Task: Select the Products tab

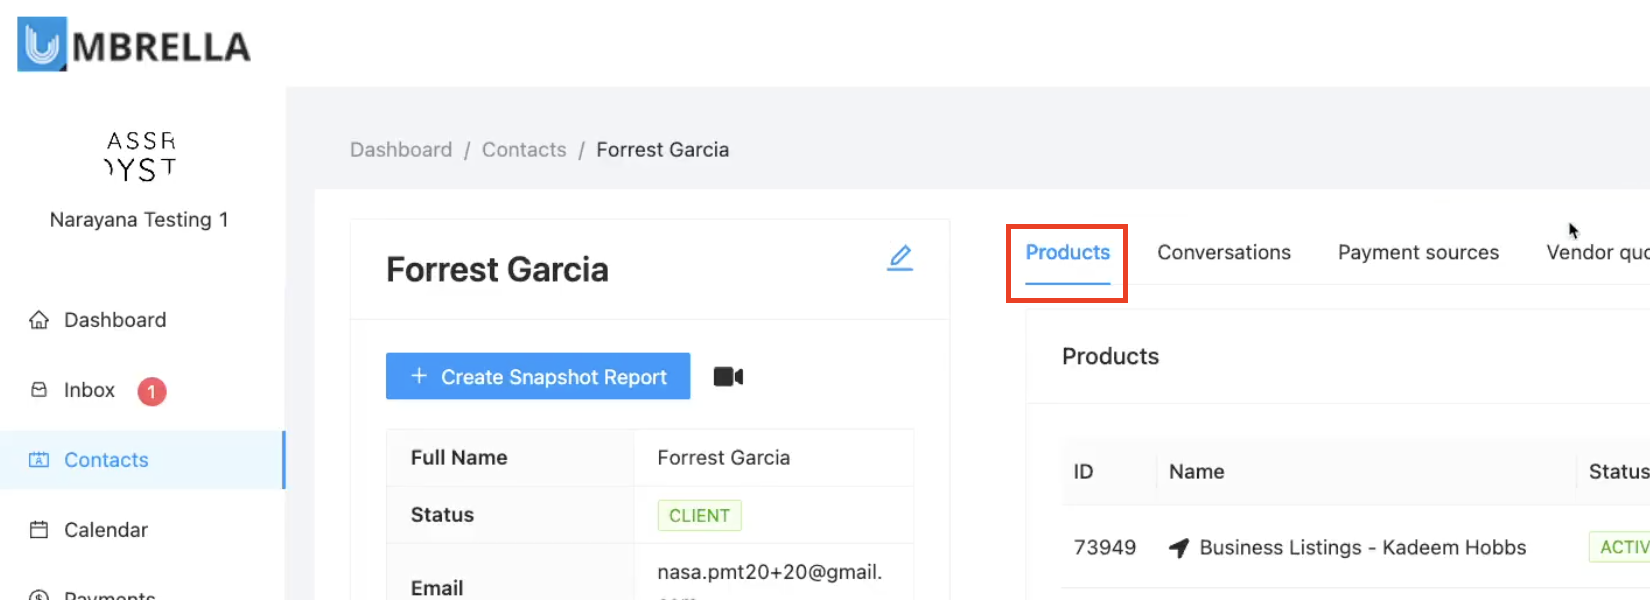Action: tap(1067, 253)
